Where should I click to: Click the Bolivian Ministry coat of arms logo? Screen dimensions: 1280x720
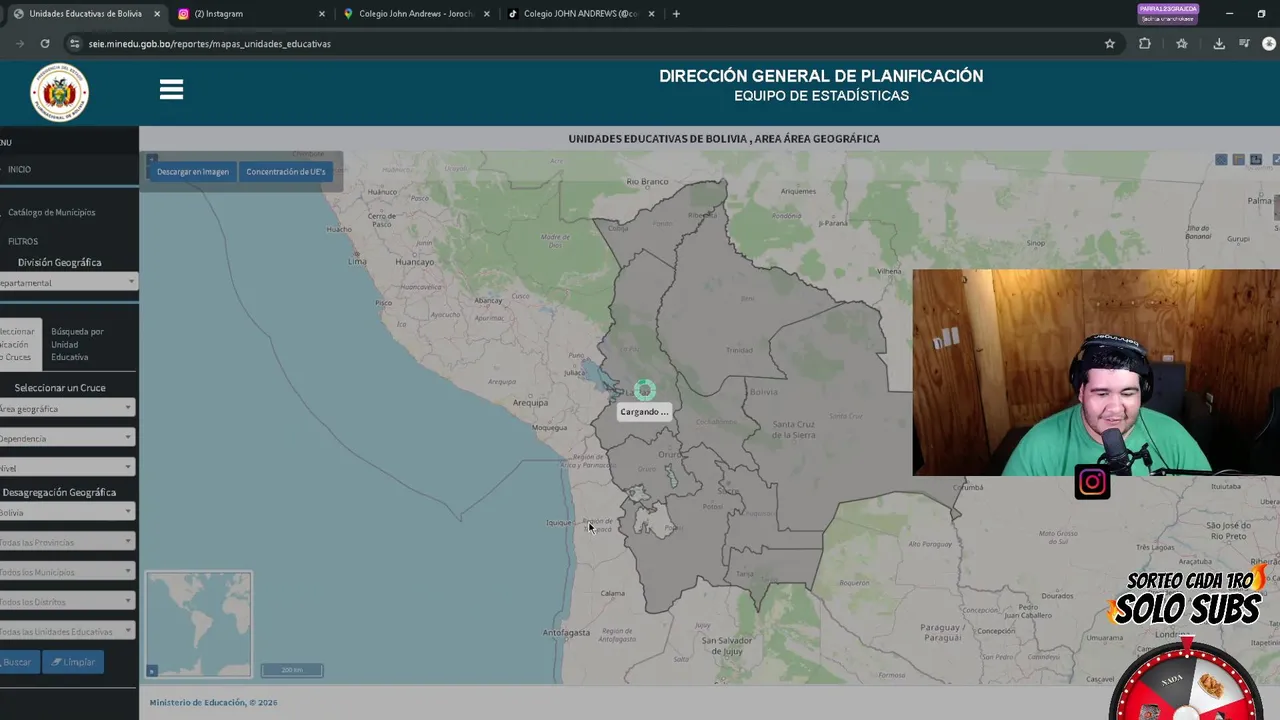click(59, 93)
